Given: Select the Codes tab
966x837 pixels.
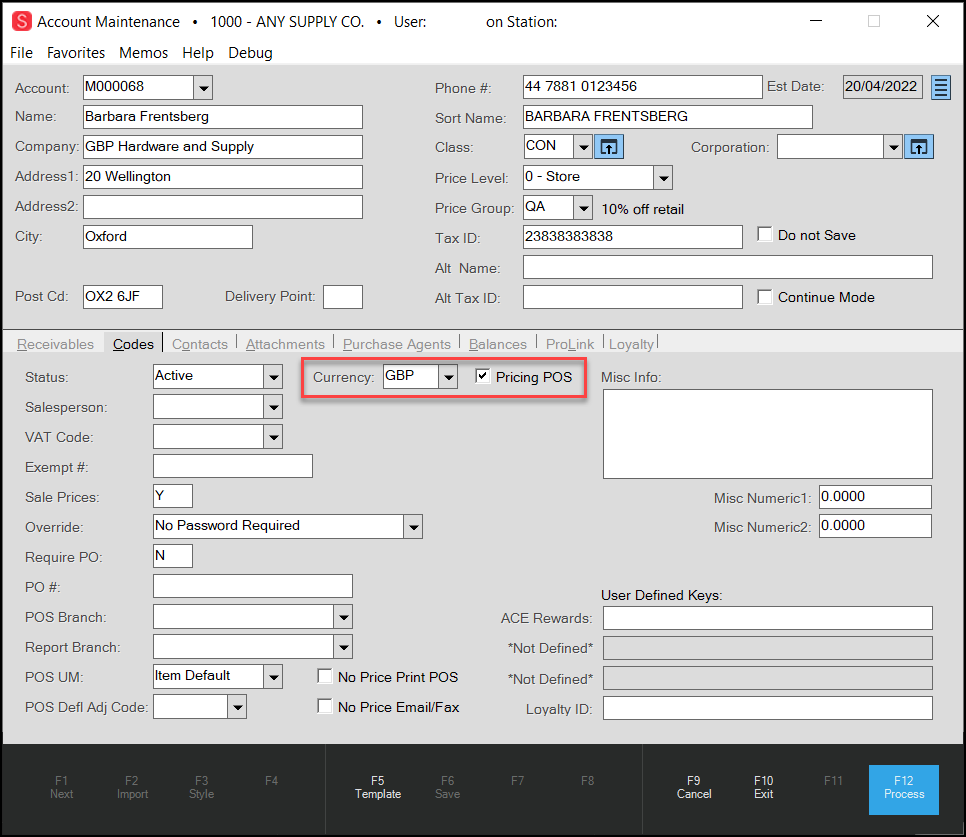Looking at the screenshot, I should tap(133, 344).
